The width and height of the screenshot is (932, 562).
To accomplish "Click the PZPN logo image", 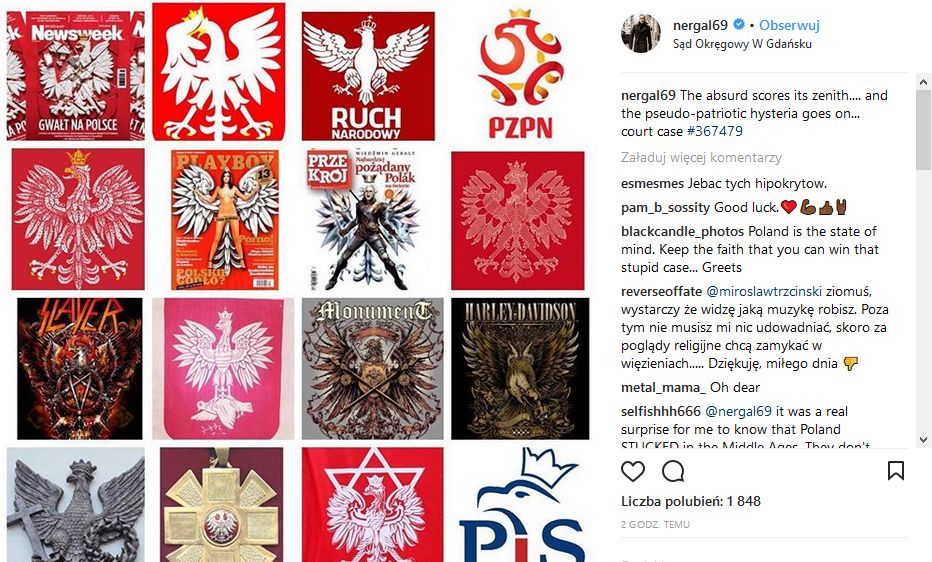I will click(x=520, y=74).
